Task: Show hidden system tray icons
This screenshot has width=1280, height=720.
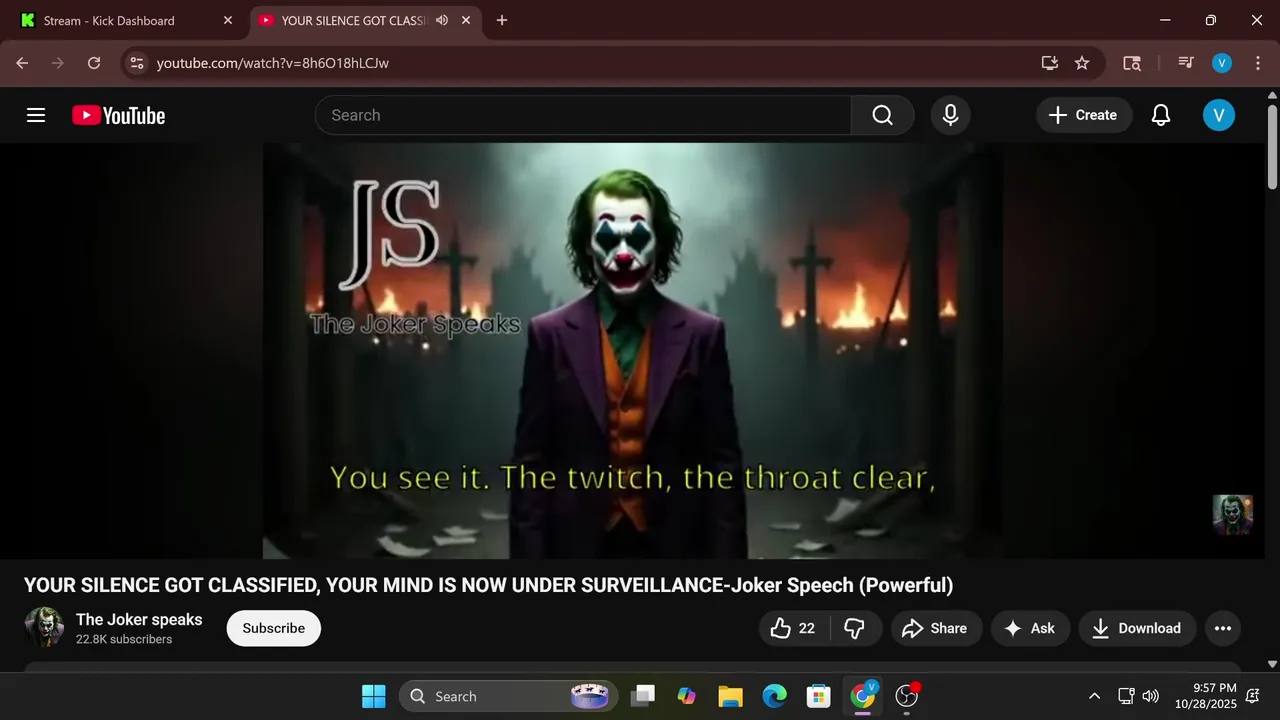Action: click(1094, 696)
